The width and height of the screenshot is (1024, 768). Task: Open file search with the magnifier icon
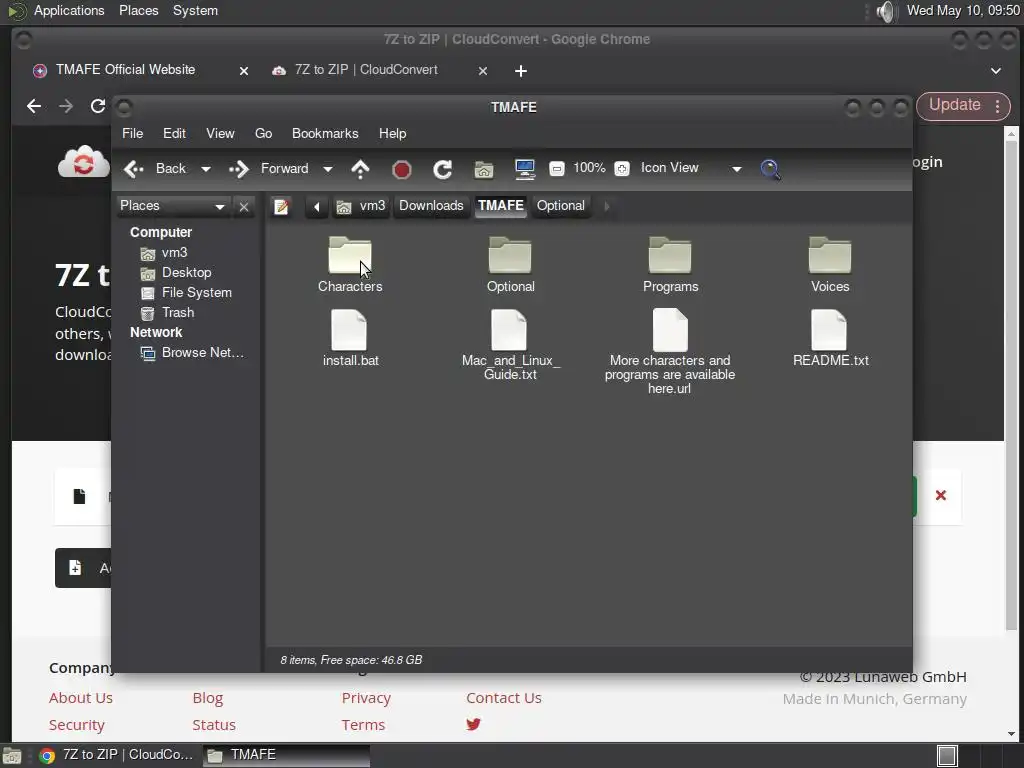771,169
